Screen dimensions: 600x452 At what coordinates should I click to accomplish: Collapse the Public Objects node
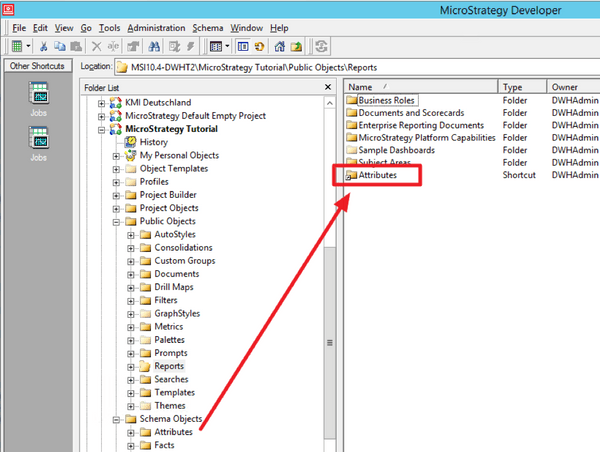(x=116, y=222)
